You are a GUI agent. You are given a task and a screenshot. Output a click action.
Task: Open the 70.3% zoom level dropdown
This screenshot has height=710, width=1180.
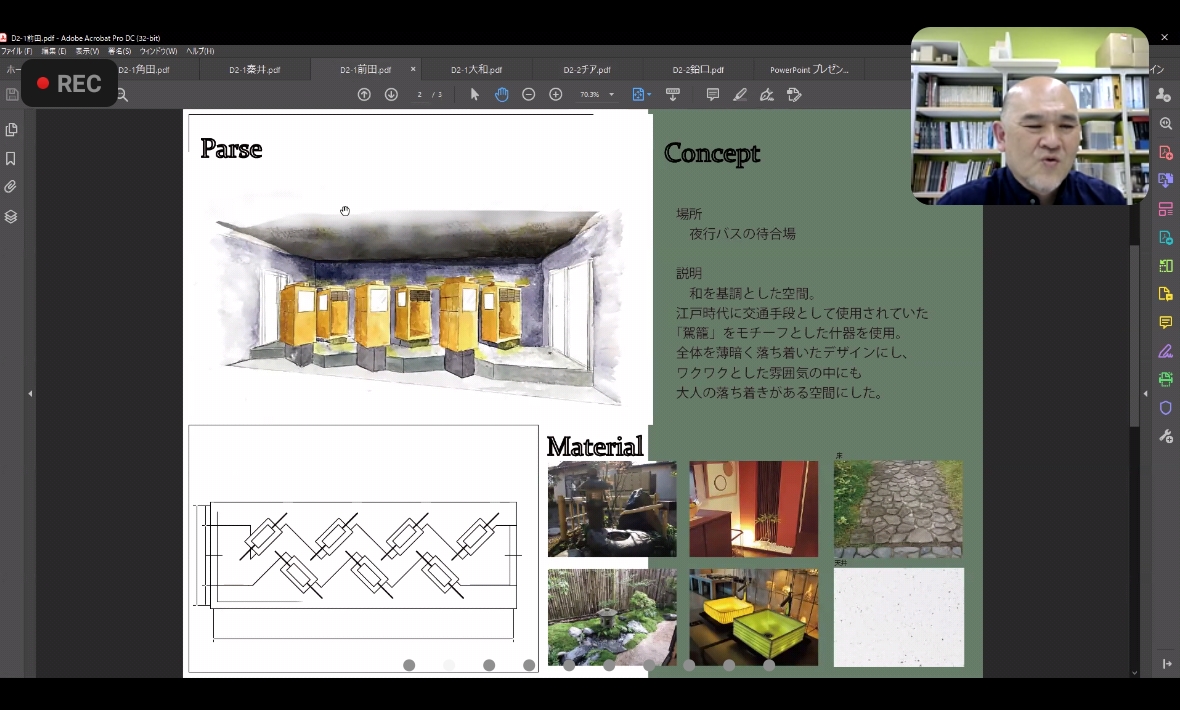pos(611,95)
